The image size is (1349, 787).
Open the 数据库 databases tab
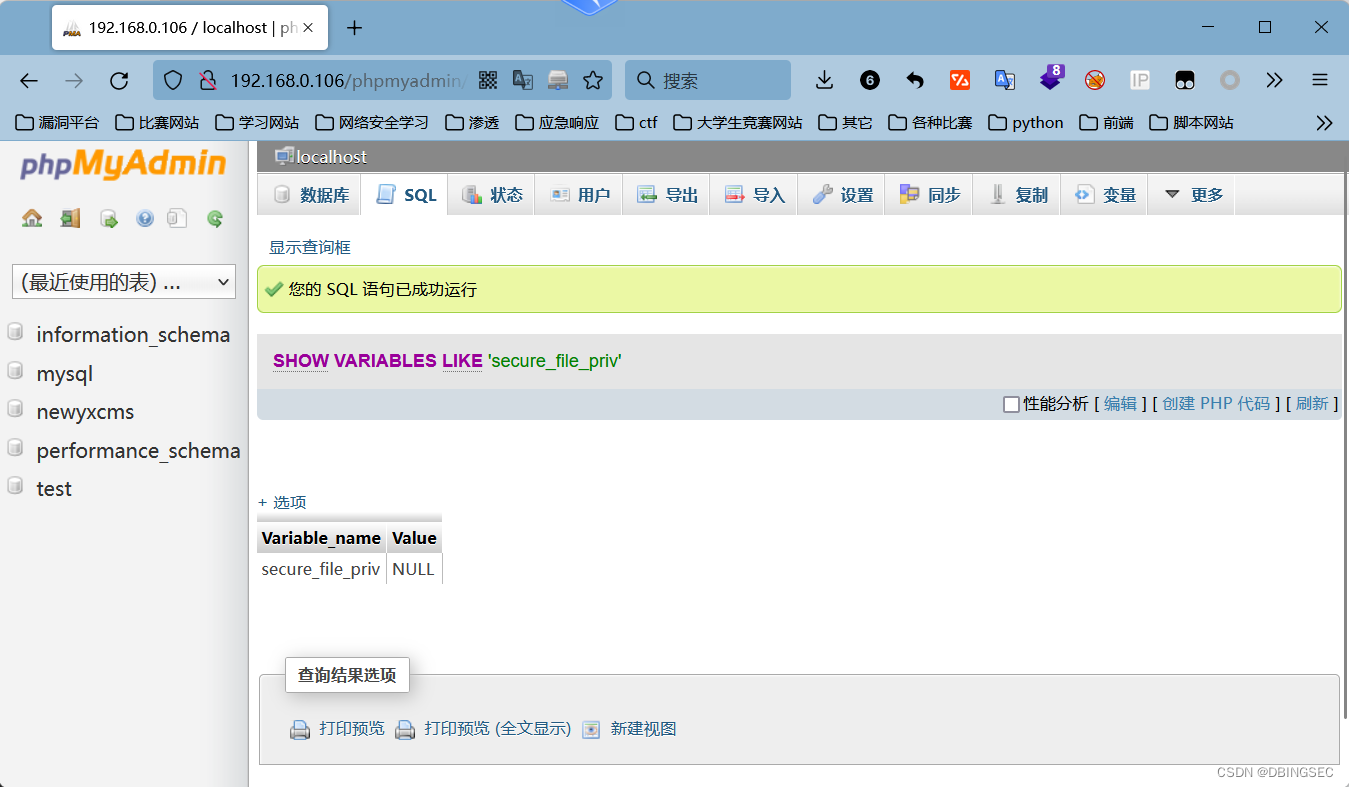pos(311,195)
